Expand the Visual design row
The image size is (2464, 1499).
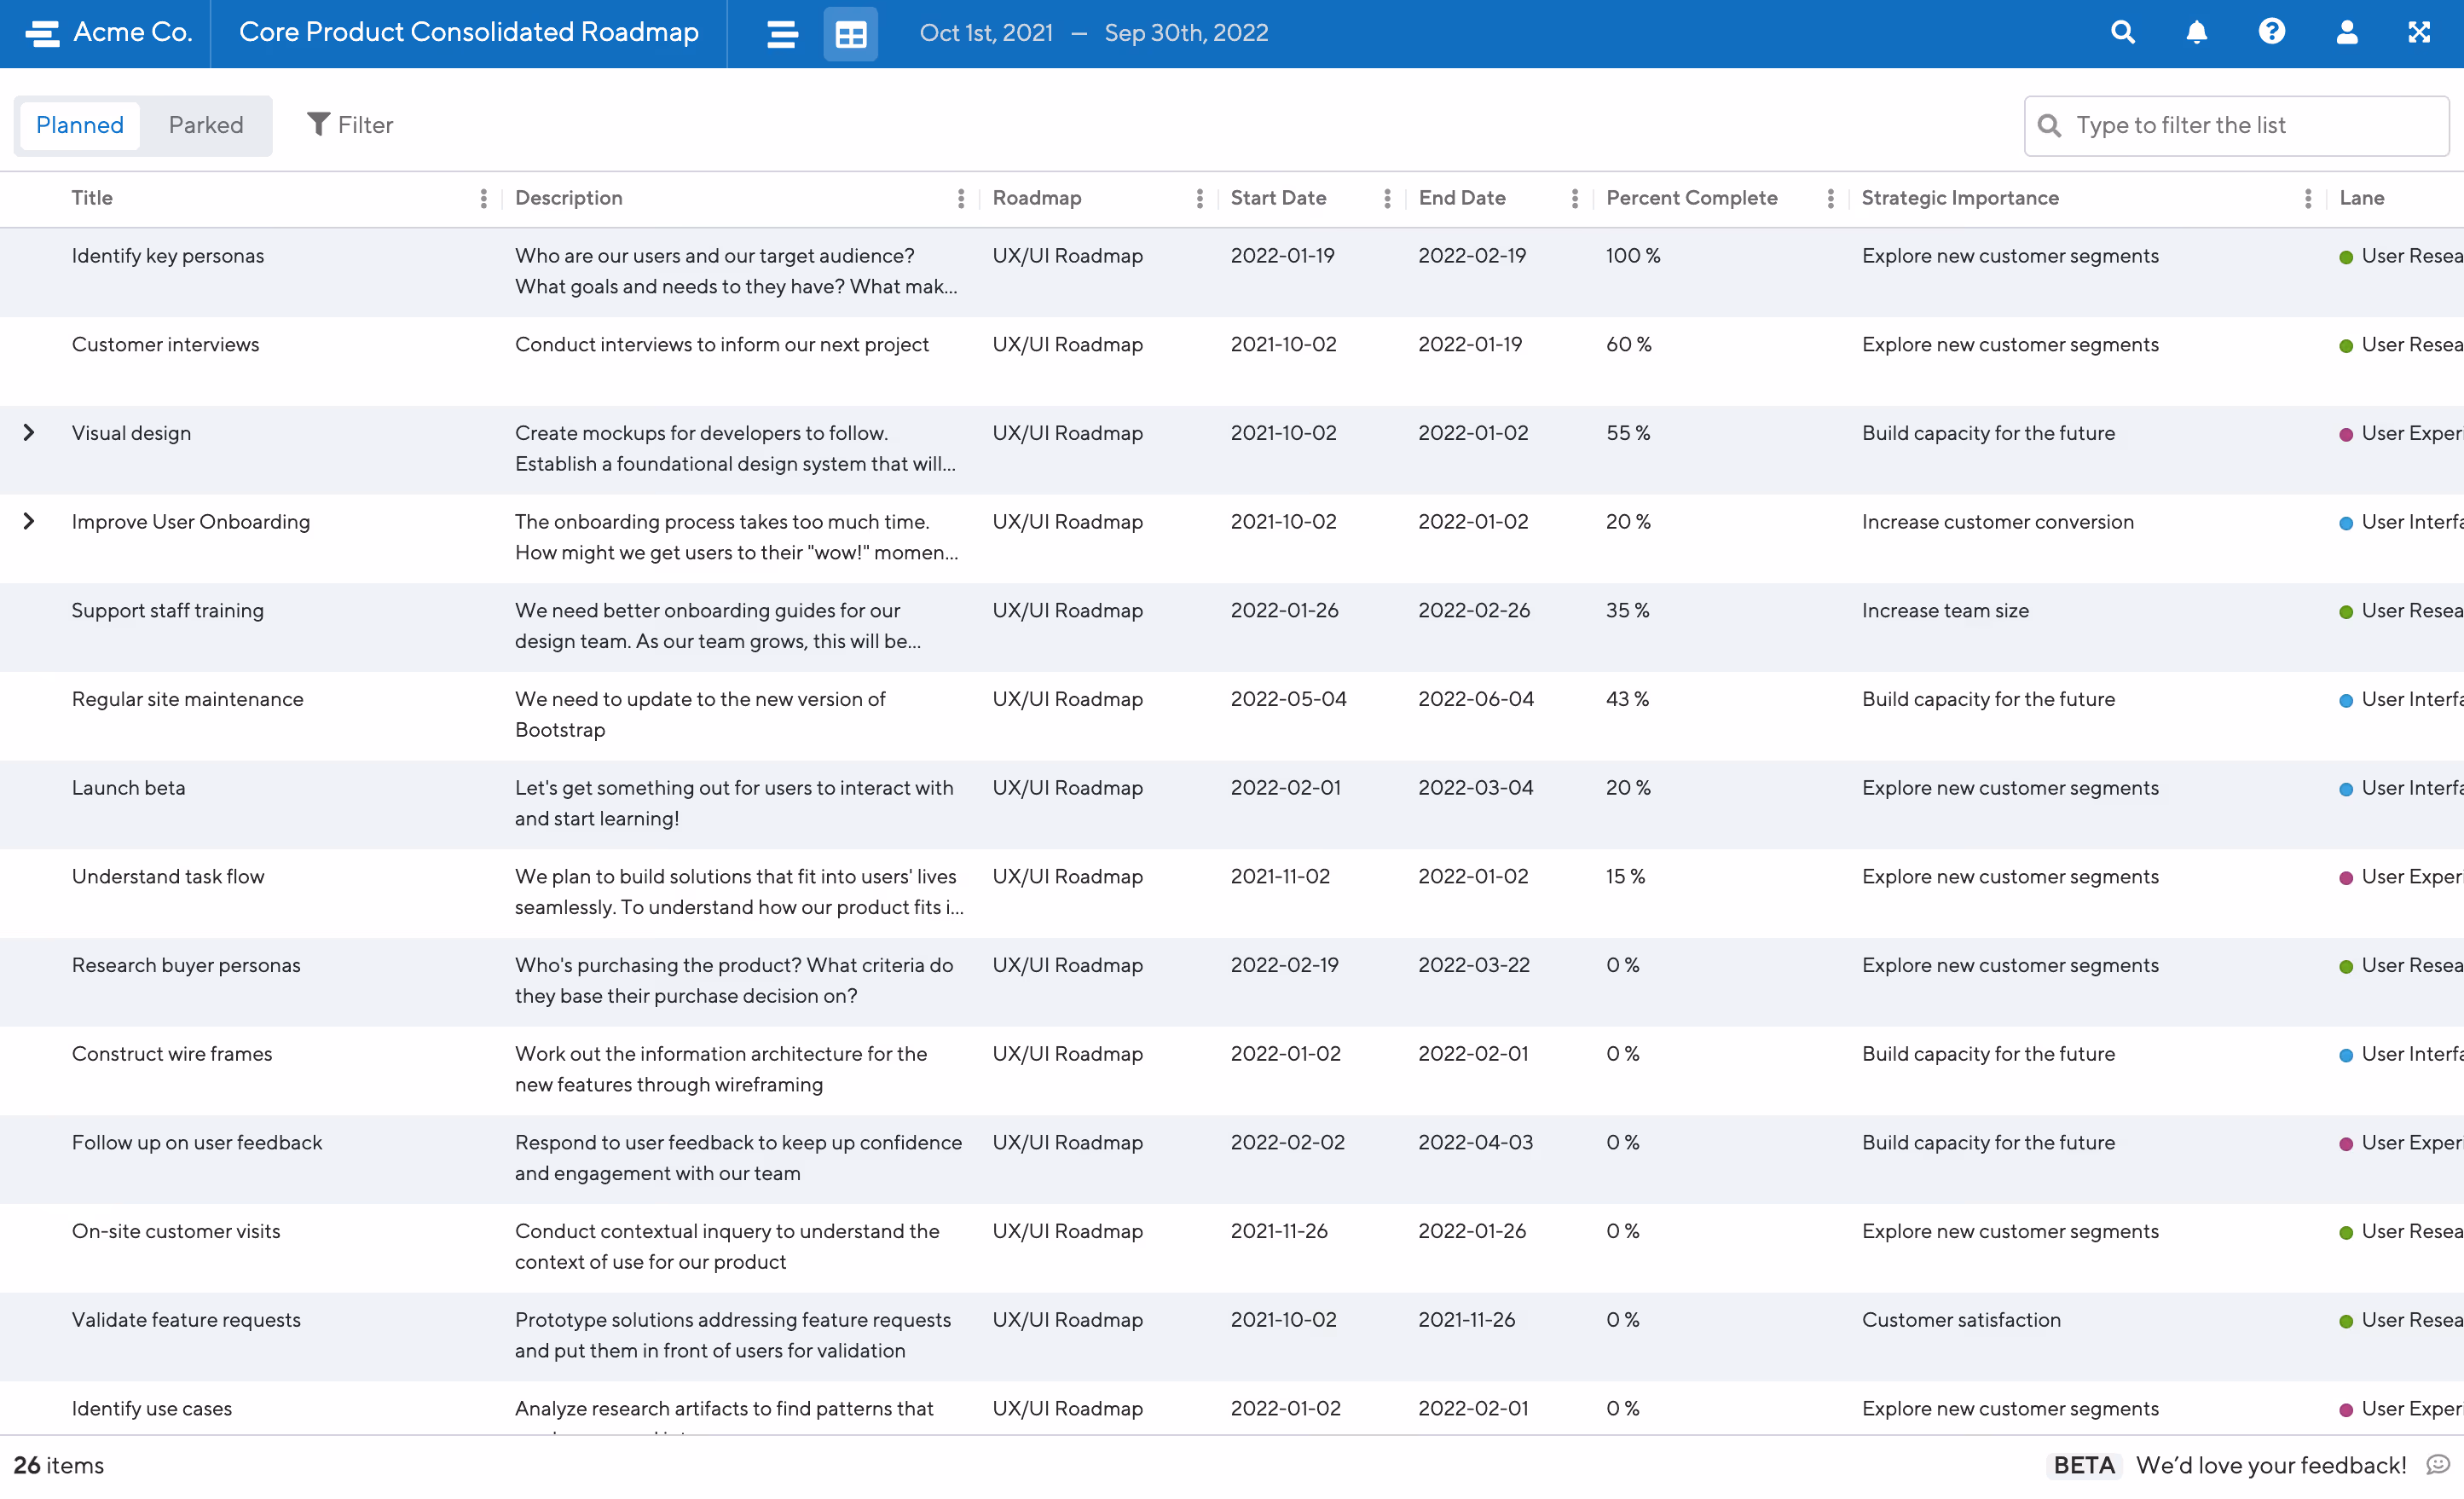pyautogui.click(x=29, y=432)
